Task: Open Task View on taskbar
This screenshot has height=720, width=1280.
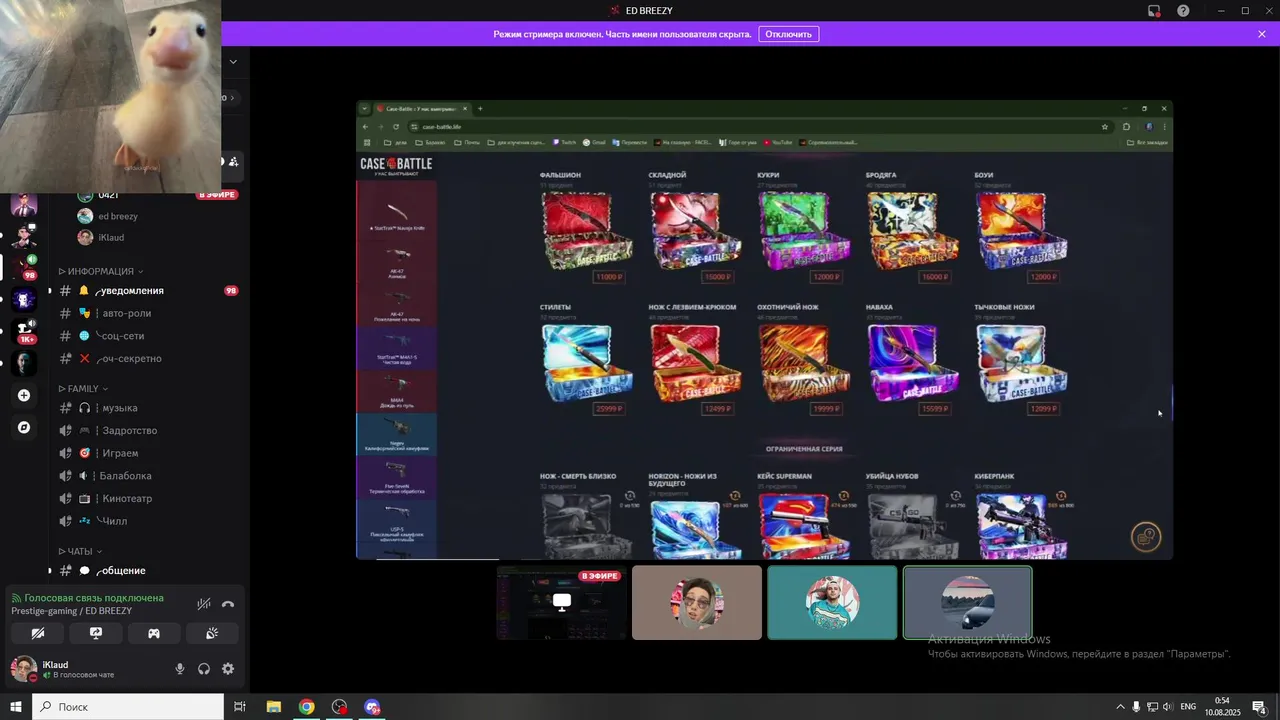Action: click(240, 707)
